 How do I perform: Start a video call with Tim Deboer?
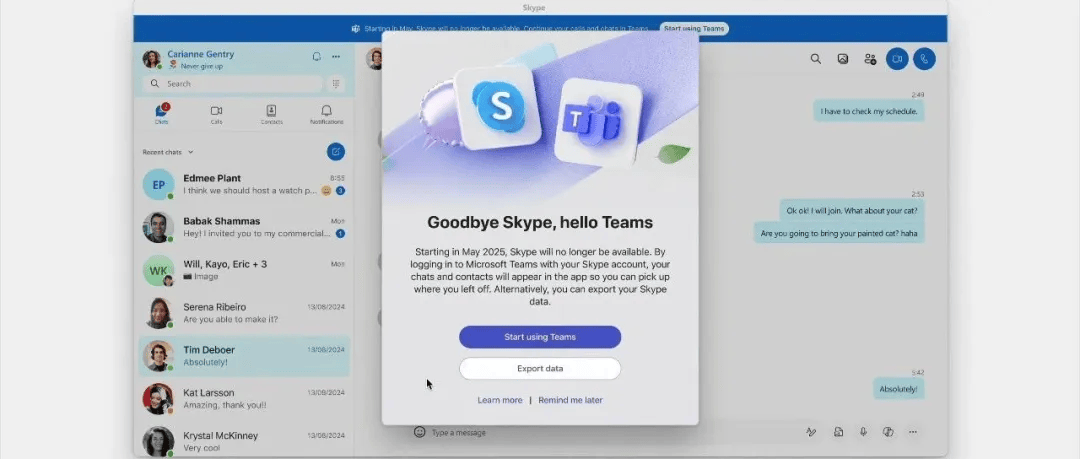pos(897,59)
